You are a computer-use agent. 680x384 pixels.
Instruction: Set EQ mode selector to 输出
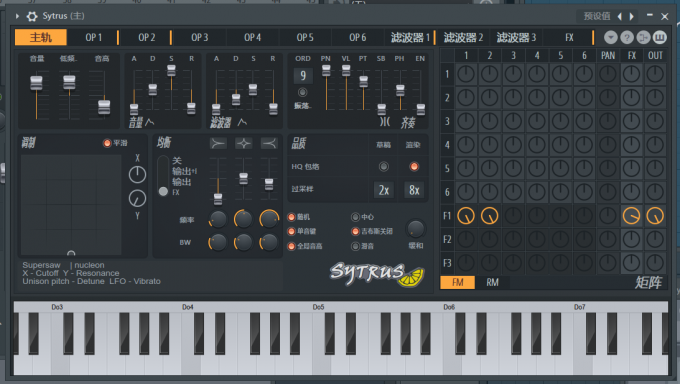(x=181, y=182)
